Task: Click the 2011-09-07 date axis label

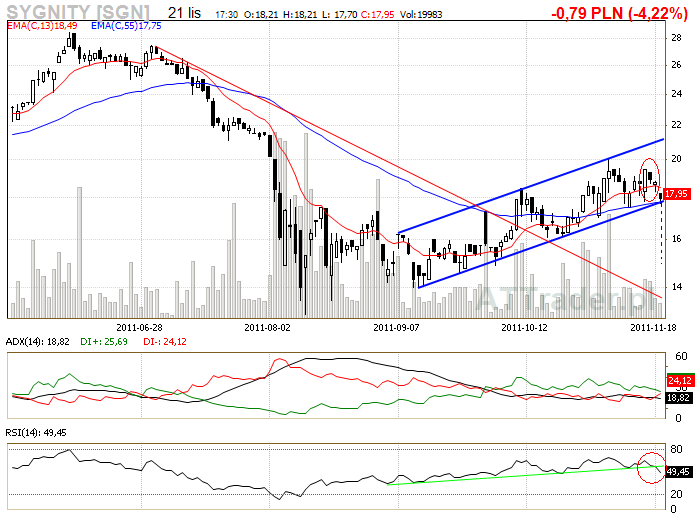Action: tap(396, 327)
